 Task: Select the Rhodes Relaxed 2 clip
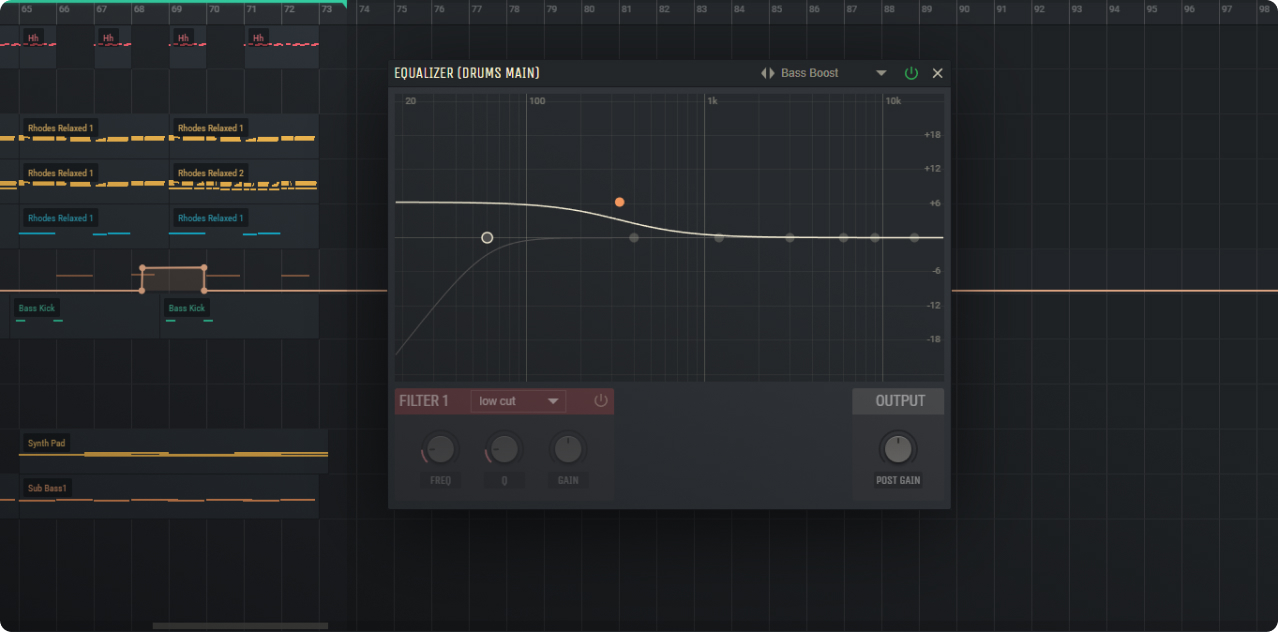(211, 173)
